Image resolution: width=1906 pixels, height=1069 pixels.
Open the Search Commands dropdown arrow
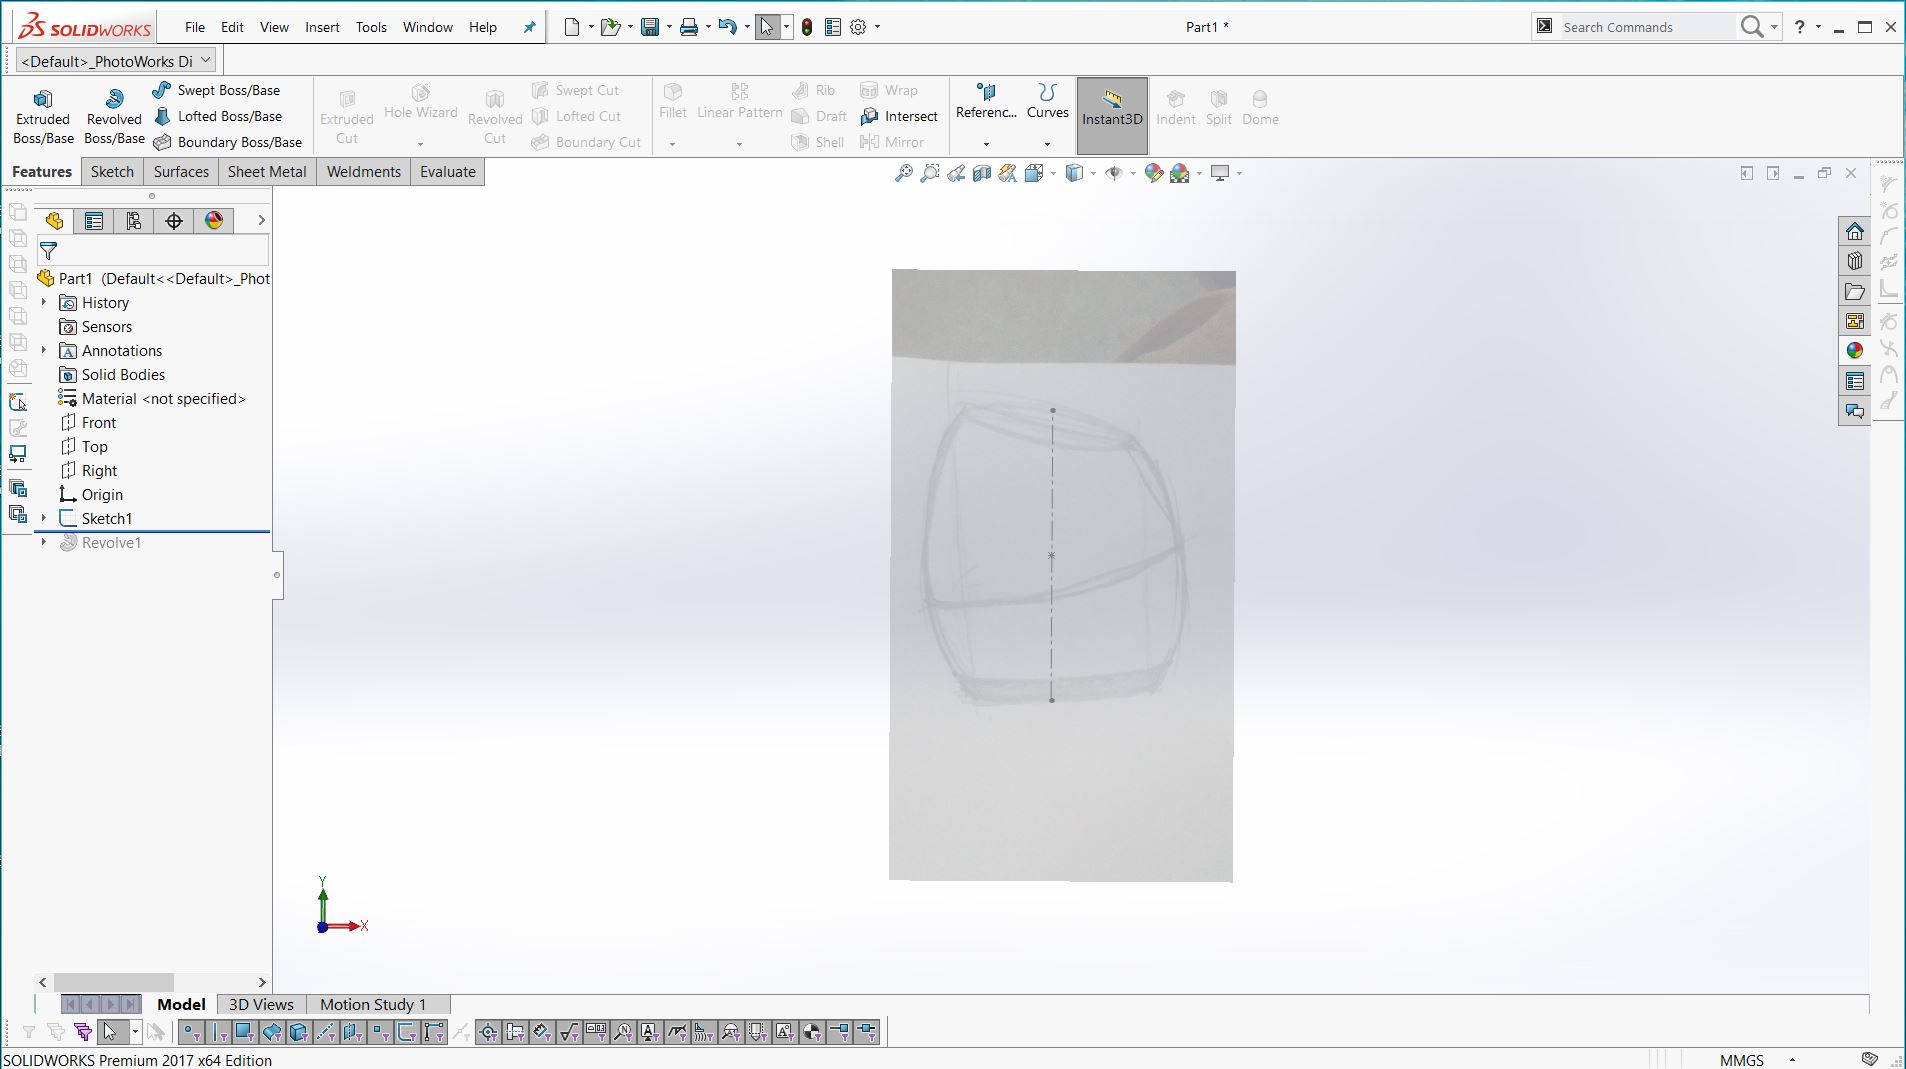pyautogui.click(x=1775, y=27)
